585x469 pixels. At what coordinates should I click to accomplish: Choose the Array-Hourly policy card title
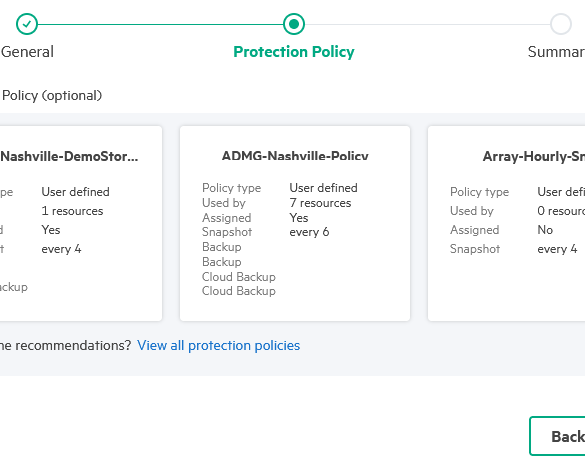534,156
